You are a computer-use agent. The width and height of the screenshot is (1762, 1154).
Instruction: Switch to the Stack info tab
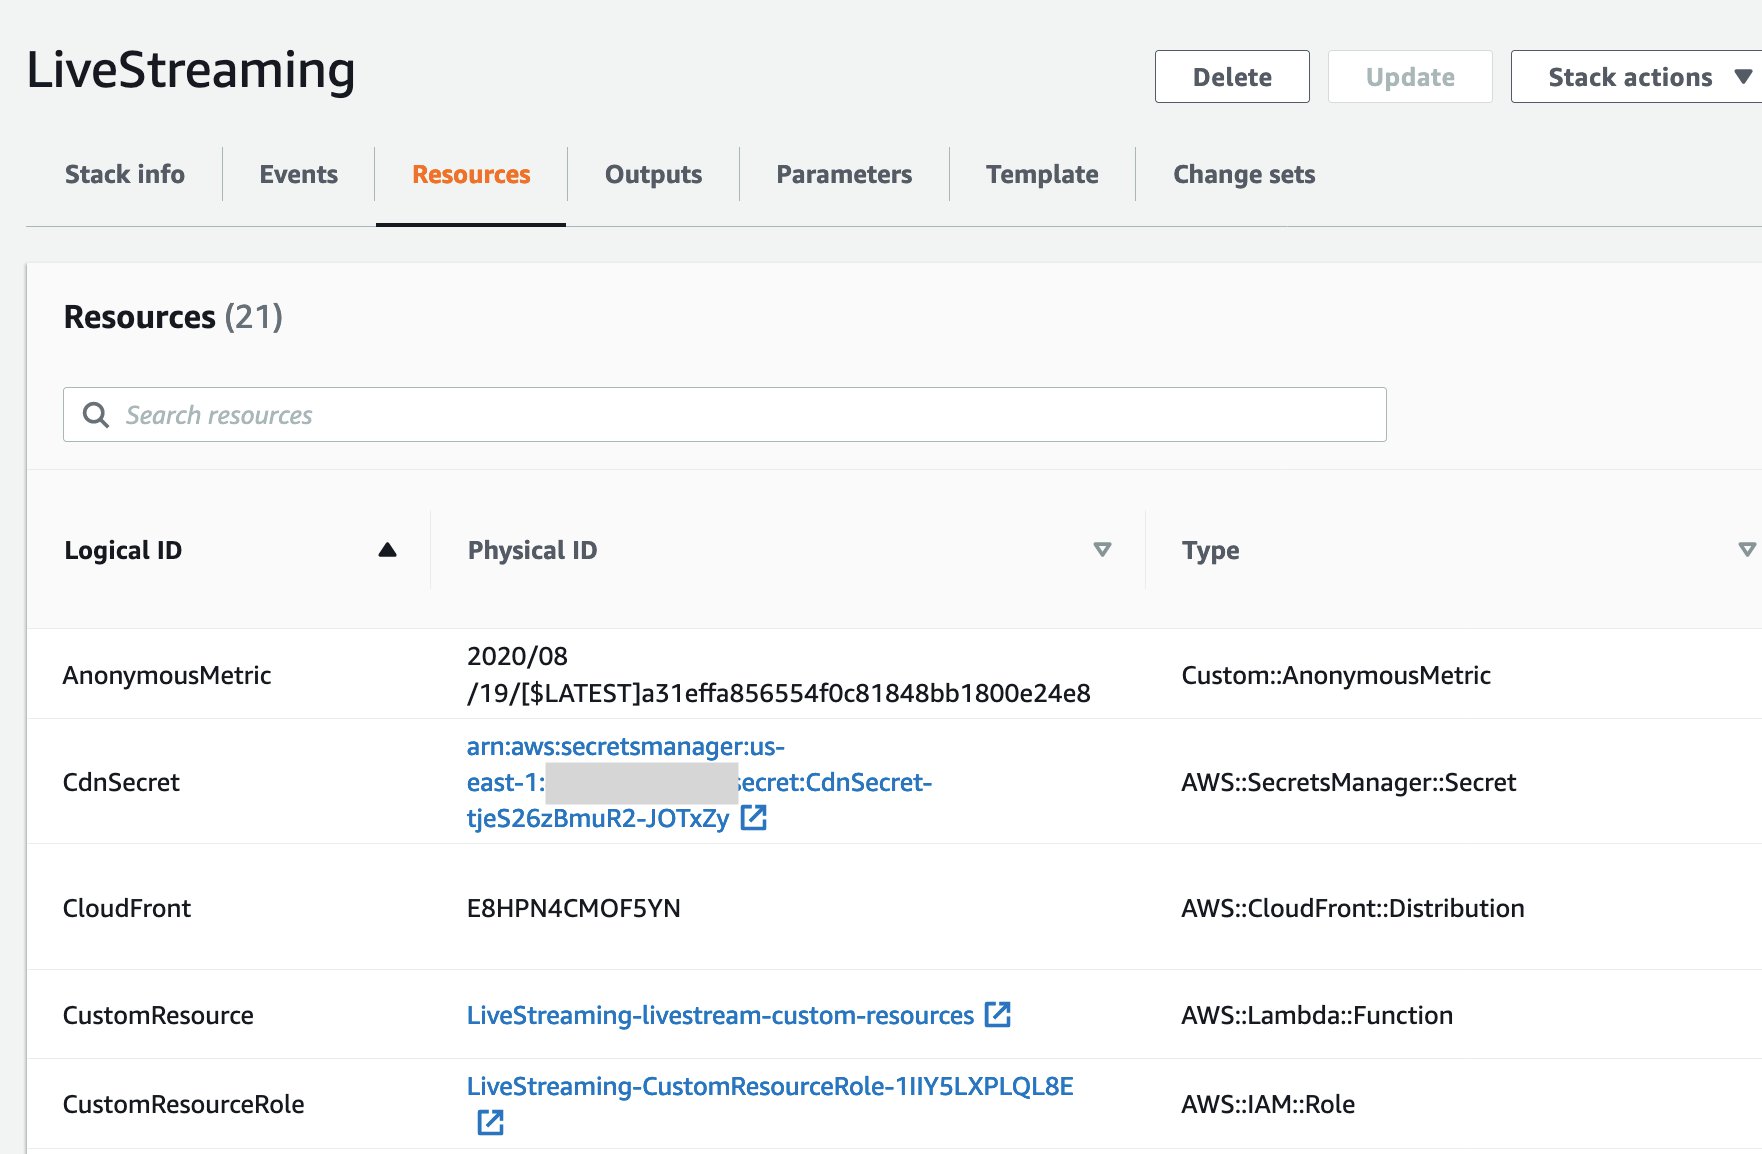tap(125, 174)
